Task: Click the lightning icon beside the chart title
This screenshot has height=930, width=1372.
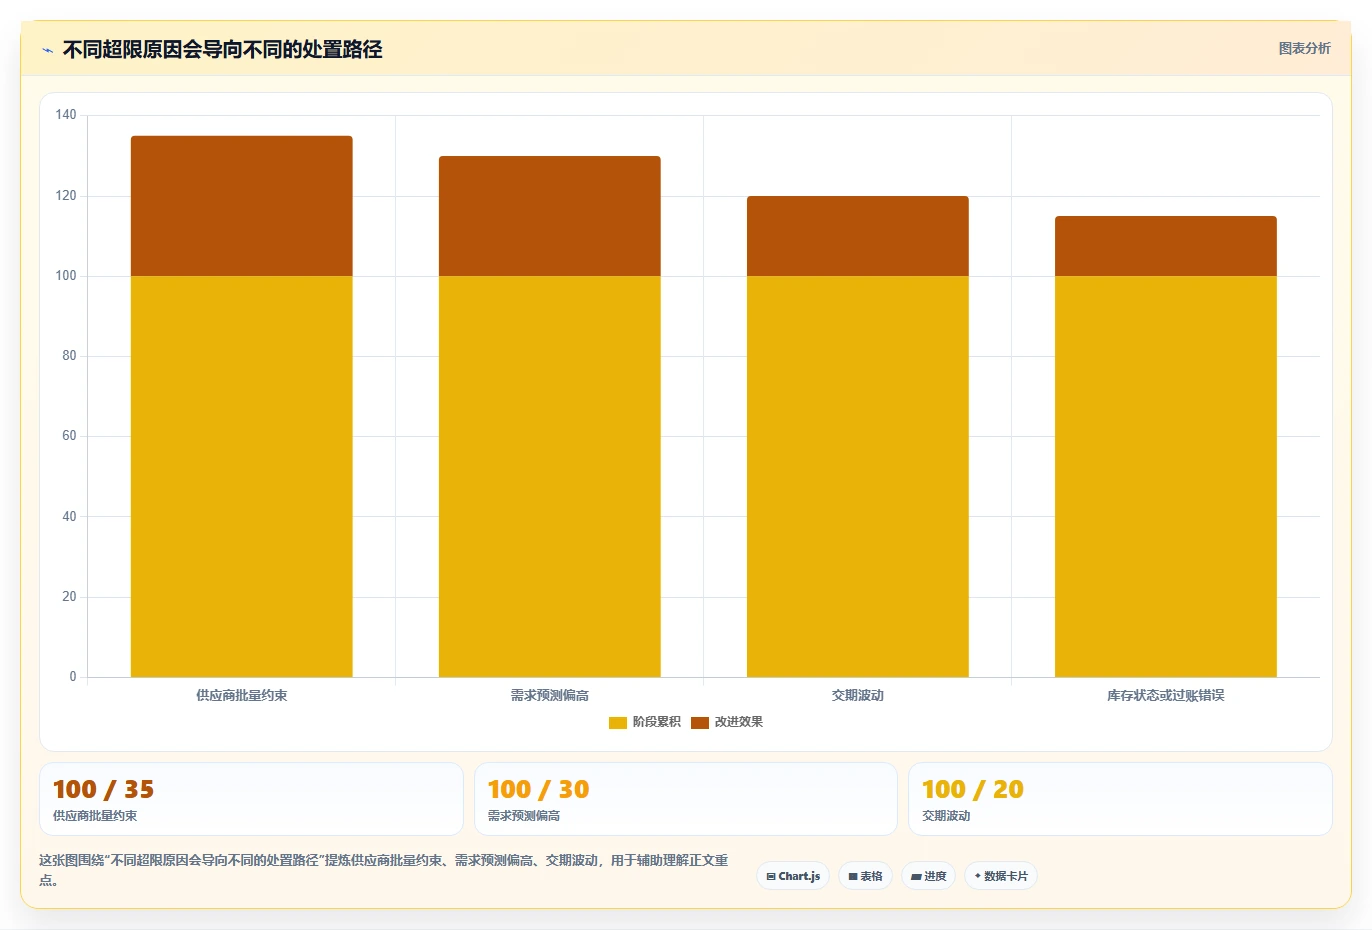Action: pyautogui.click(x=47, y=50)
